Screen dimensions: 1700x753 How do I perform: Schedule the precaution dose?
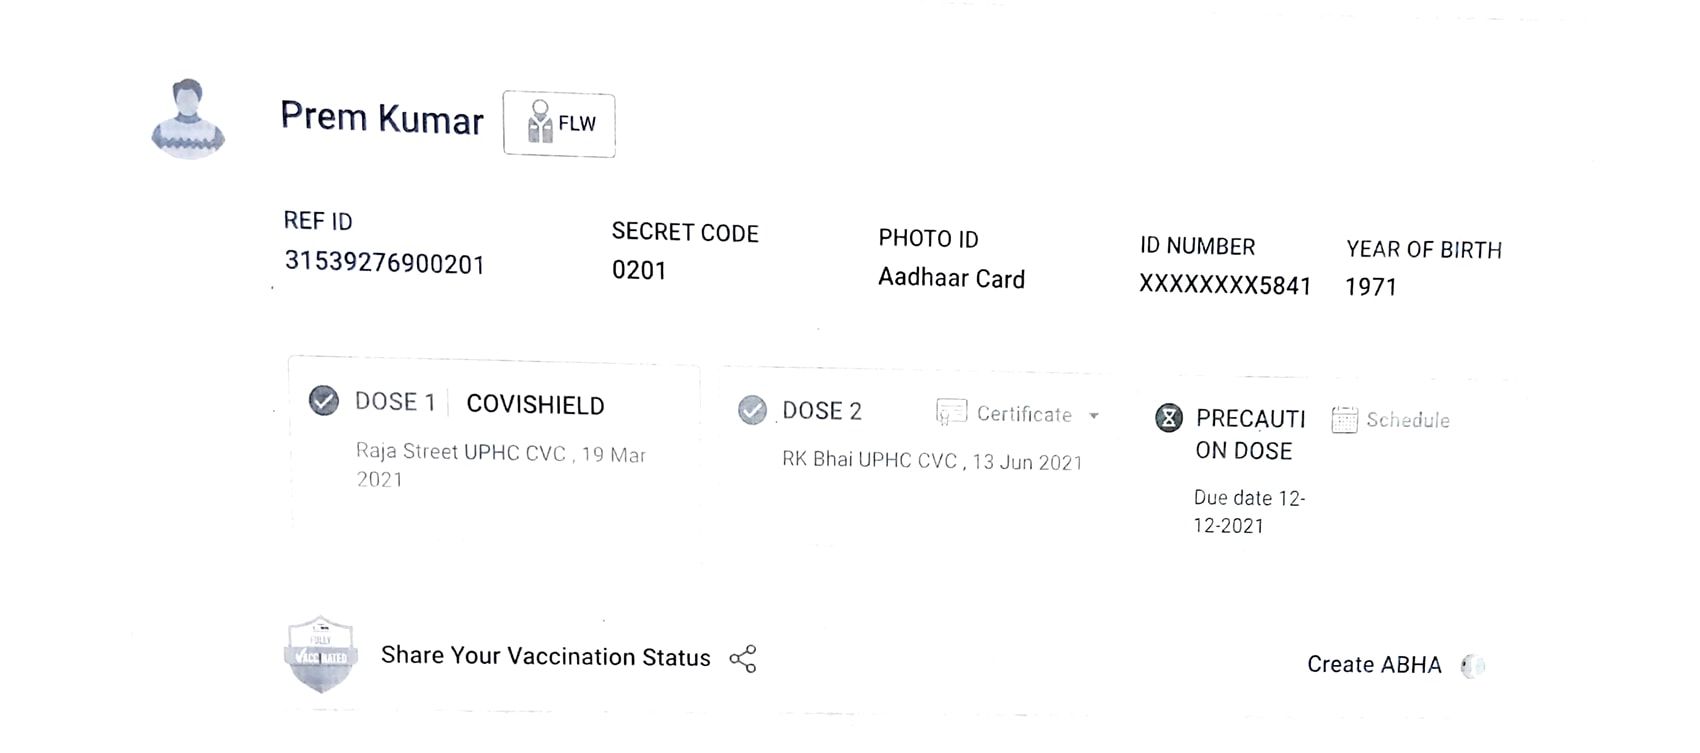pos(1407,420)
